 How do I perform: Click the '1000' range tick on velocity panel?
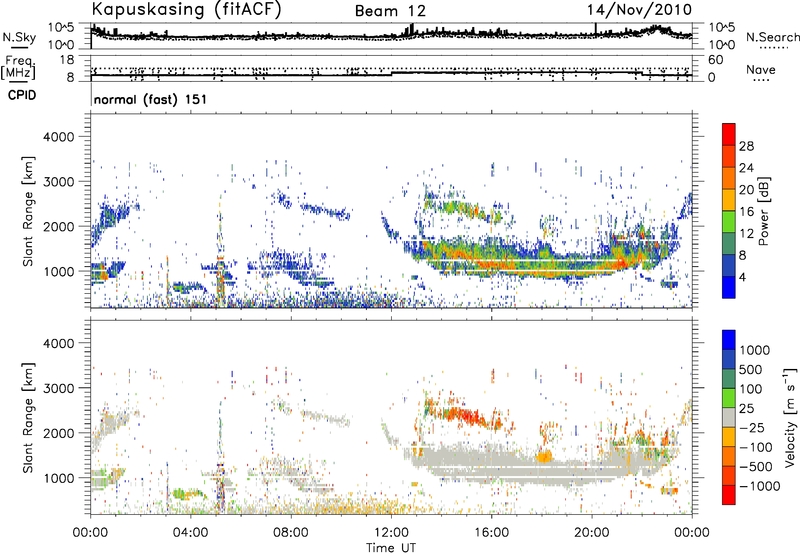[x=58, y=479]
